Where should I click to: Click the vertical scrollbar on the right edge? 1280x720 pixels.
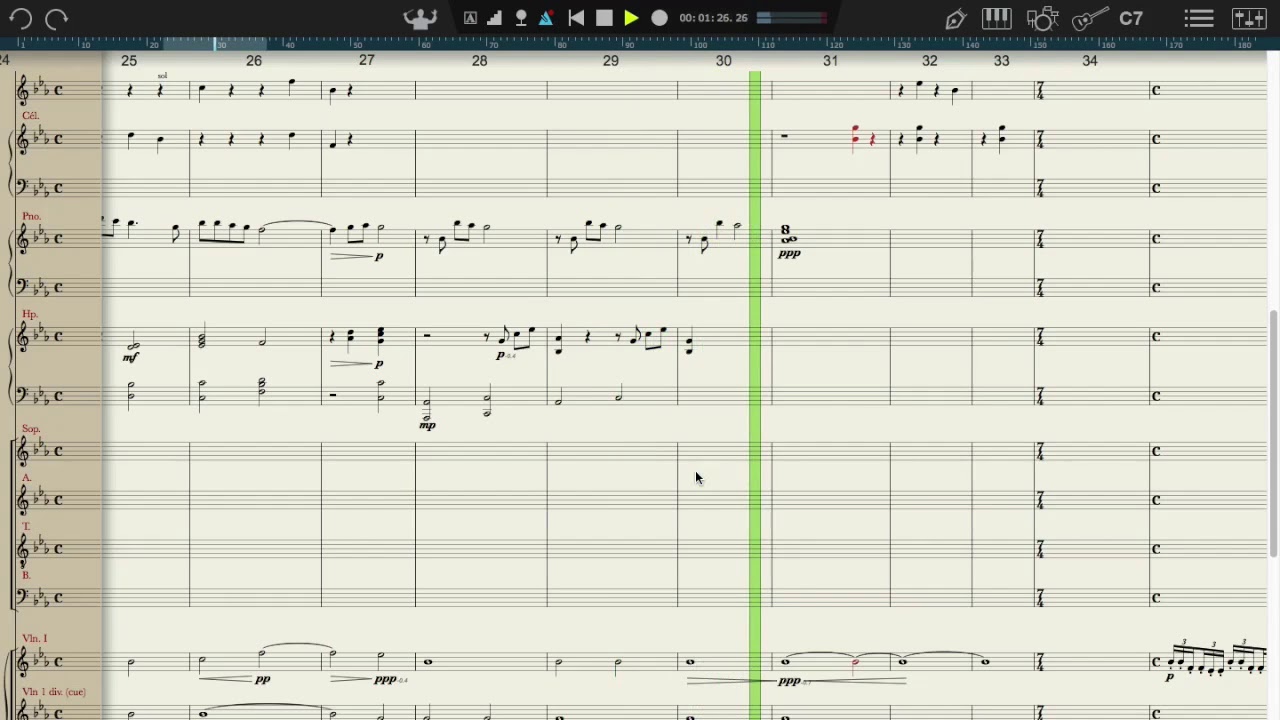[x=1273, y=434]
